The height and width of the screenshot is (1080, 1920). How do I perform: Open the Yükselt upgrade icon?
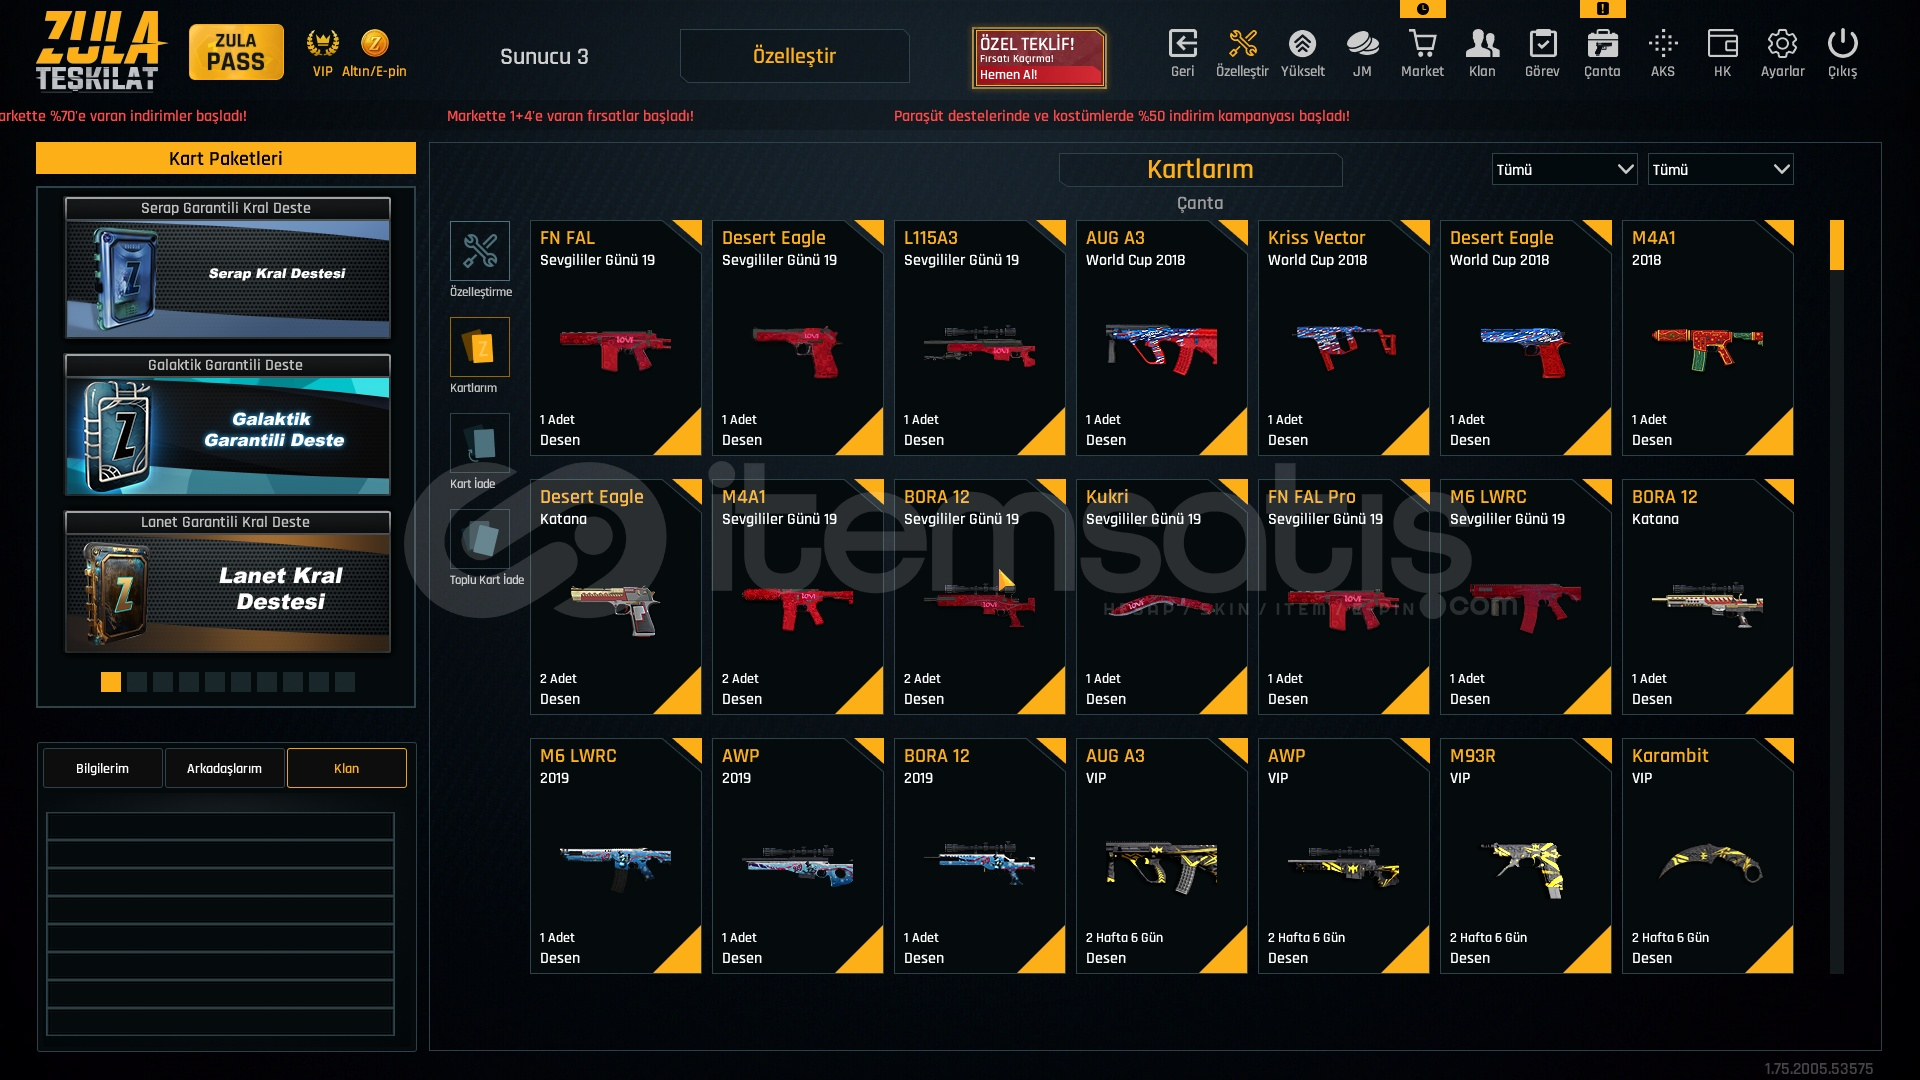tap(1302, 53)
